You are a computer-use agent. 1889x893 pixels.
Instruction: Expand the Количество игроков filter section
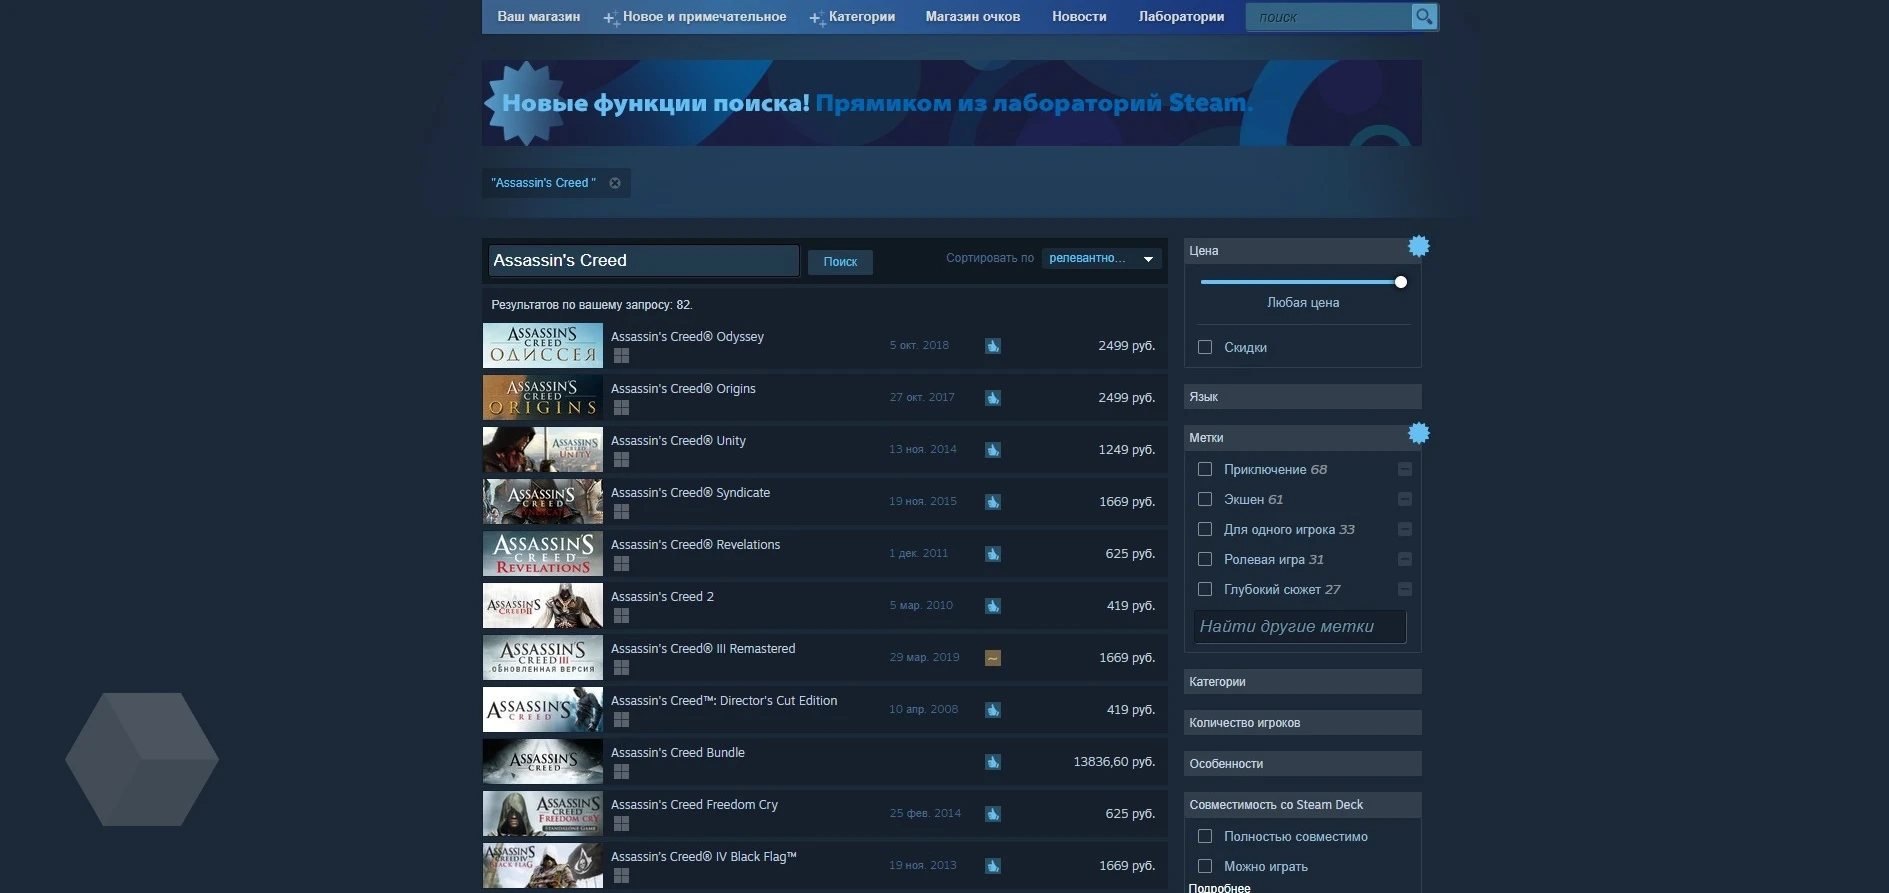[x=1302, y=723]
